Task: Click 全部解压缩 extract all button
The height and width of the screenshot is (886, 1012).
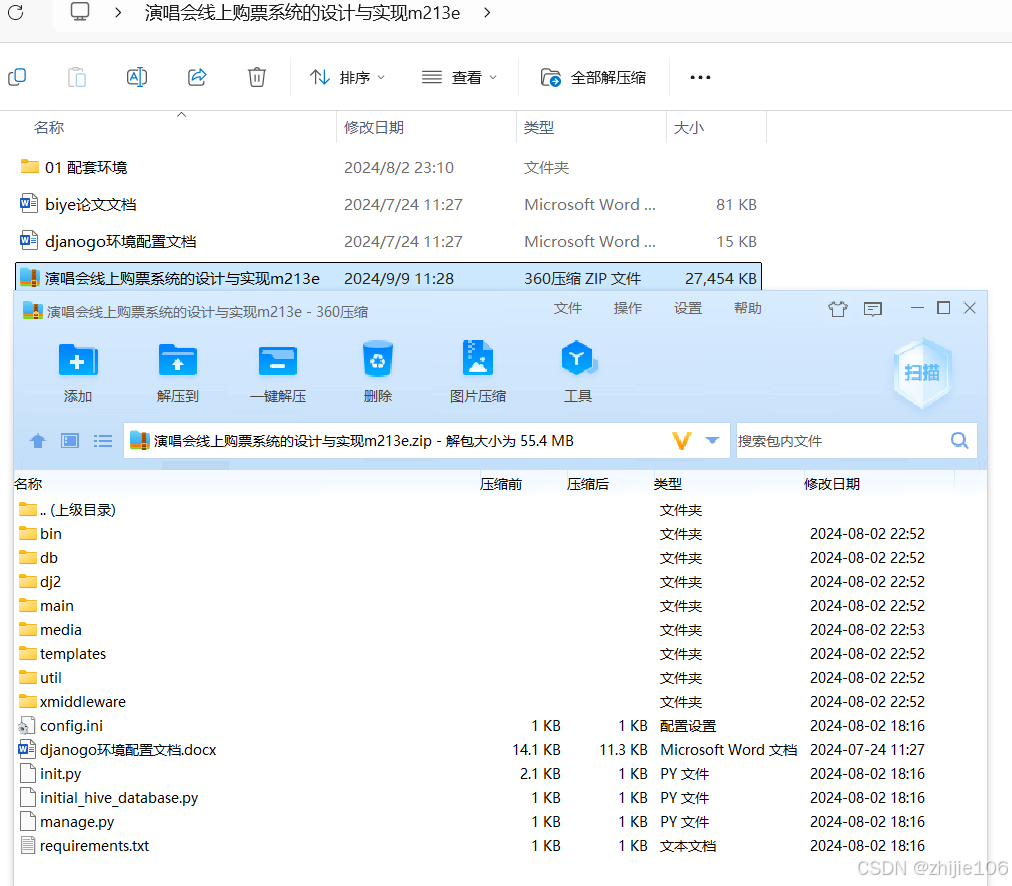Action: tap(593, 77)
